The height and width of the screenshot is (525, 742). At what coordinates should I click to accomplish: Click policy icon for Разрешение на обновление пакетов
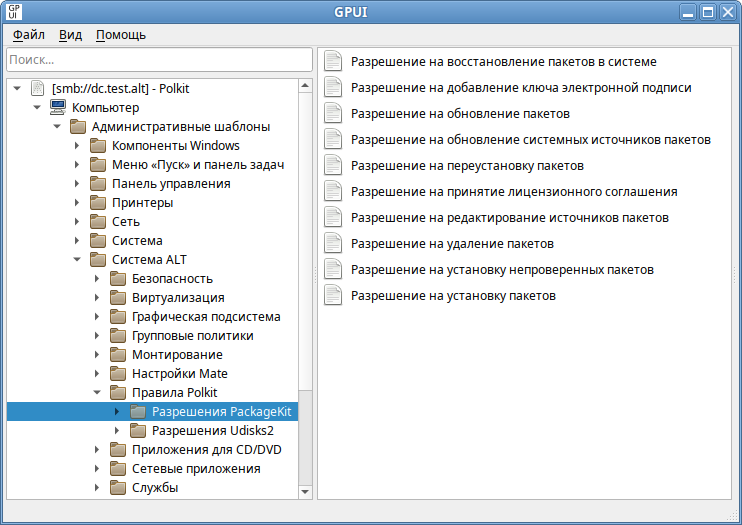click(333, 114)
